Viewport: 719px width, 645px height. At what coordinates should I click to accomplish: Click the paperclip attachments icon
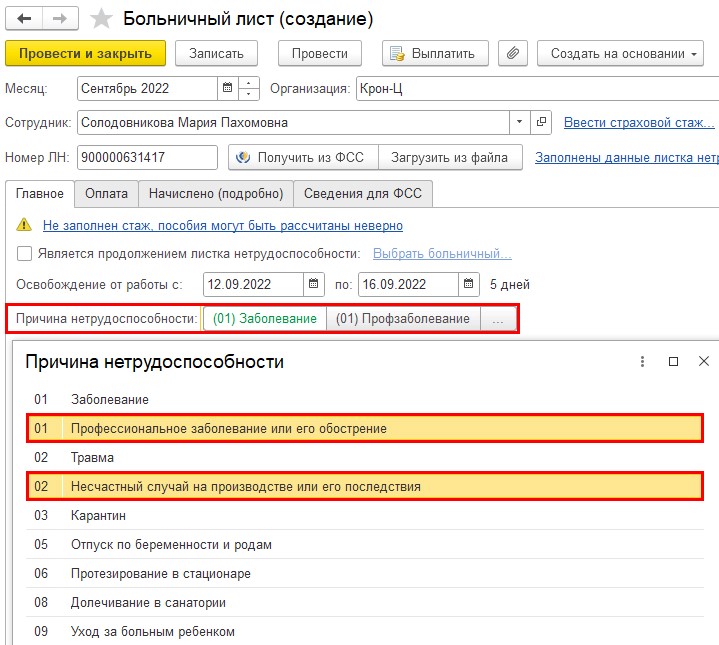click(513, 53)
